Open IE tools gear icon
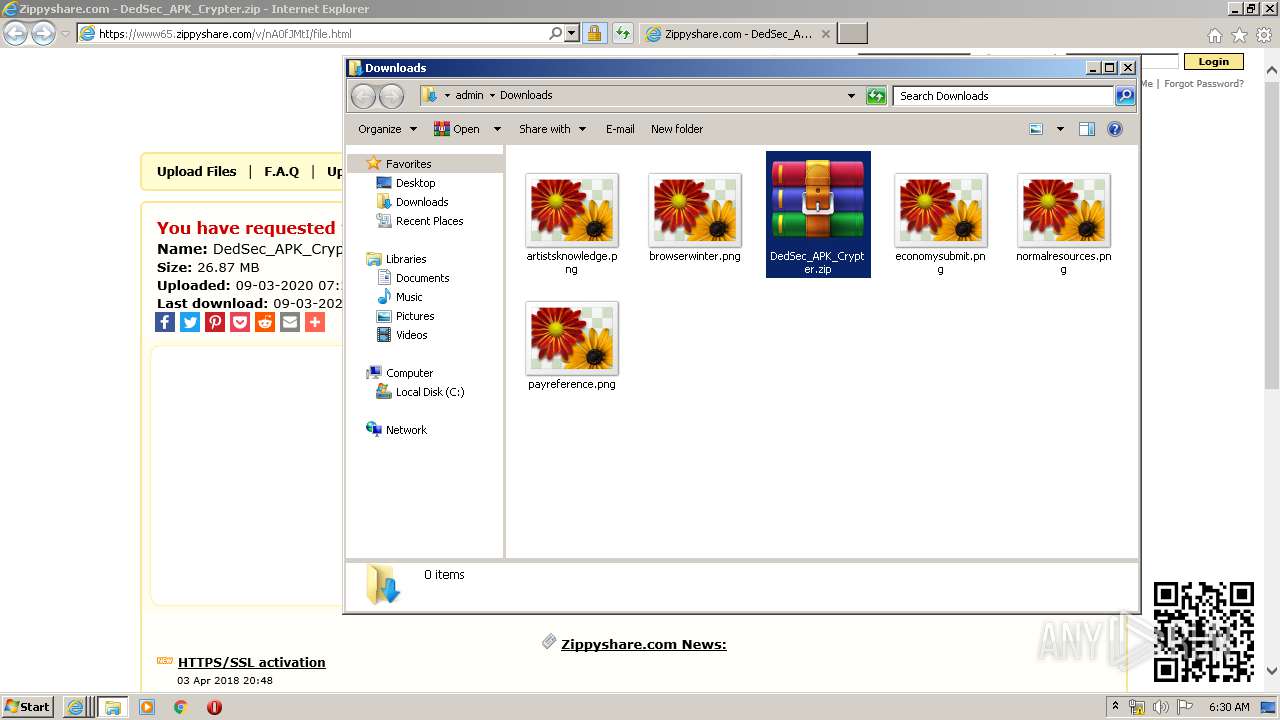The height and width of the screenshot is (720, 1280). click(1264, 35)
